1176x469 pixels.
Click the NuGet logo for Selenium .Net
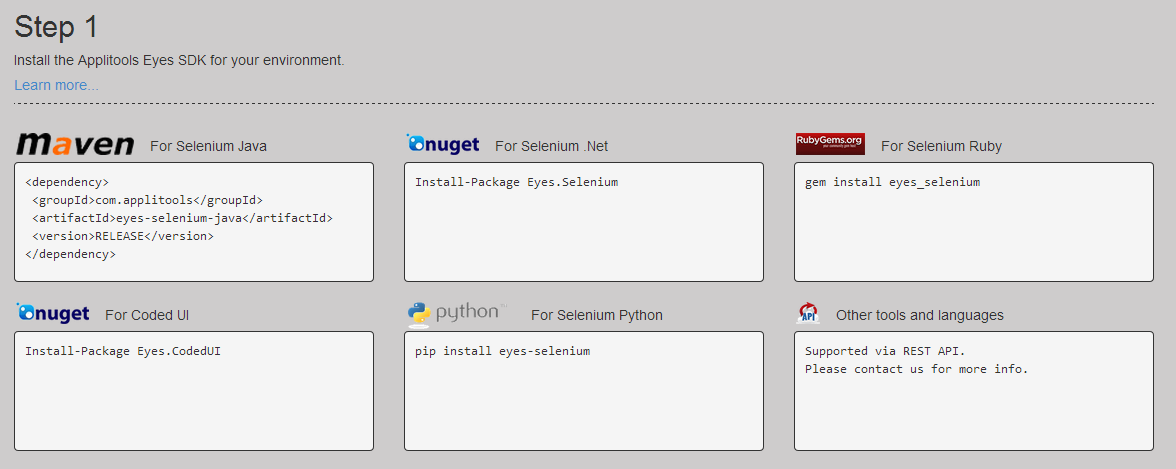(x=442, y=143)
